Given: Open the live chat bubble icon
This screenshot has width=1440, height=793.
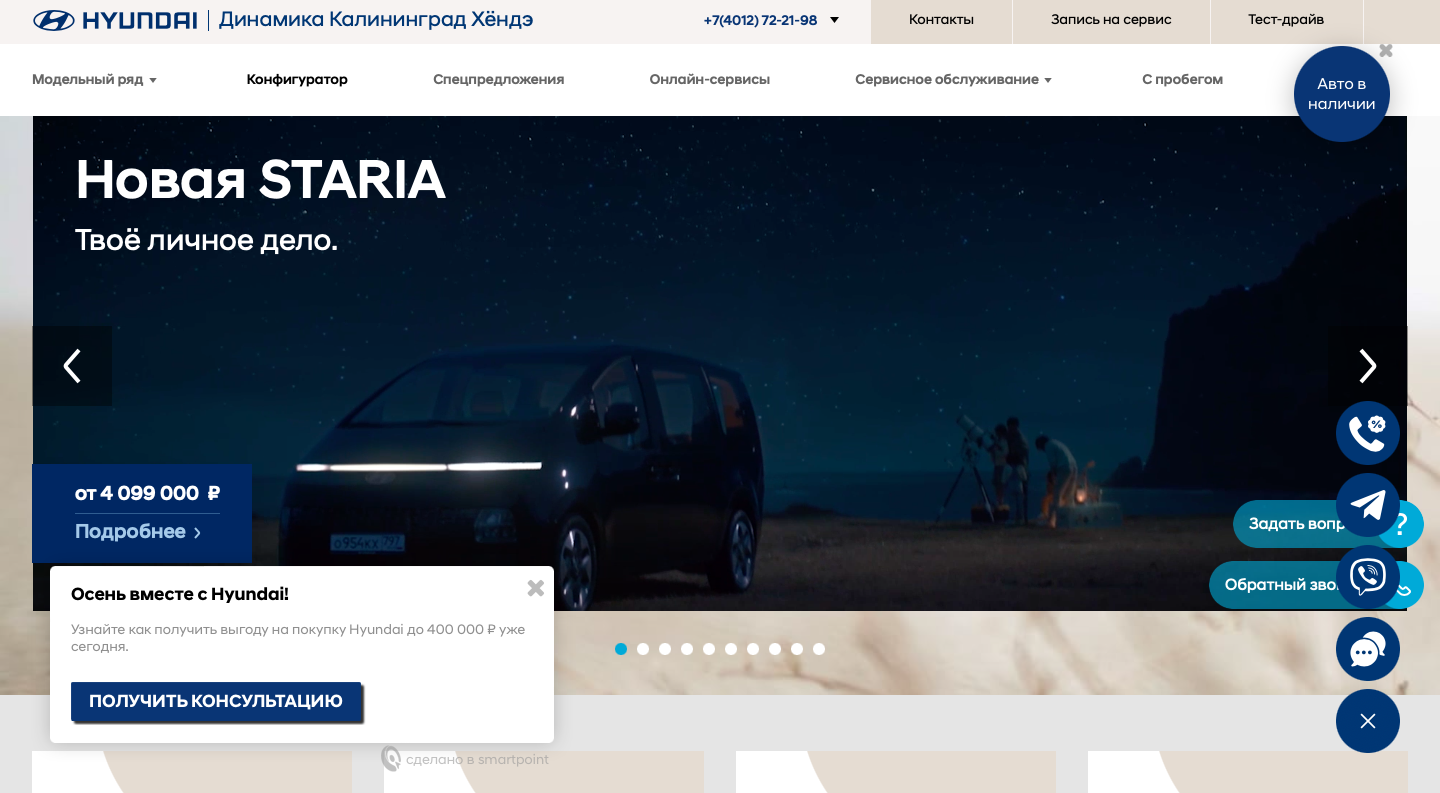Looking at the screenshot, I should tap(1367, 650).
